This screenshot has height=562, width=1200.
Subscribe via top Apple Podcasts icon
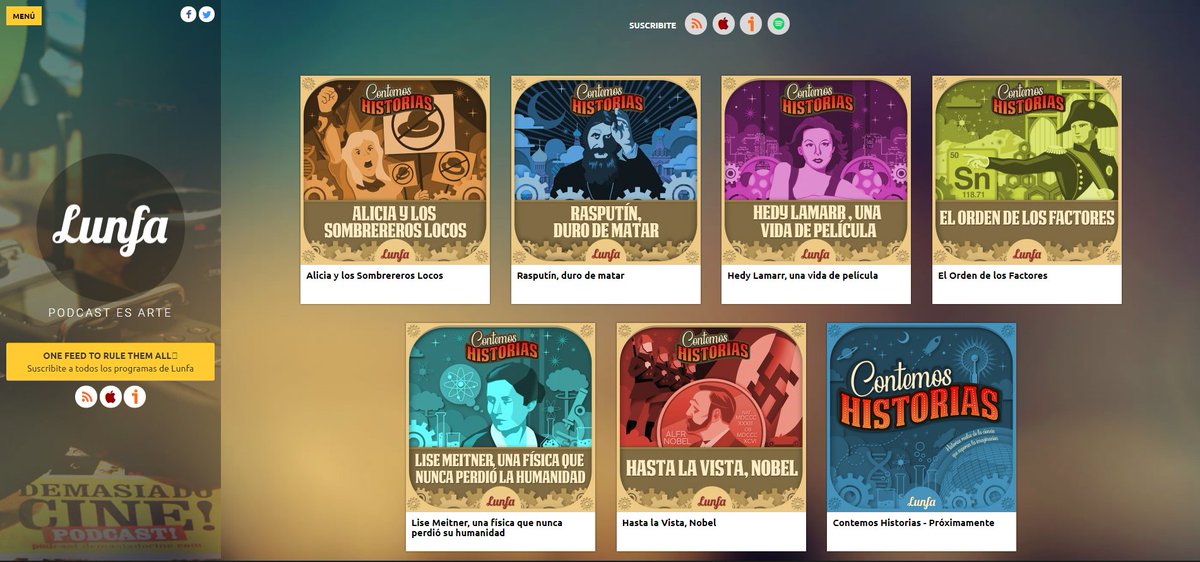tap(724, 24)
